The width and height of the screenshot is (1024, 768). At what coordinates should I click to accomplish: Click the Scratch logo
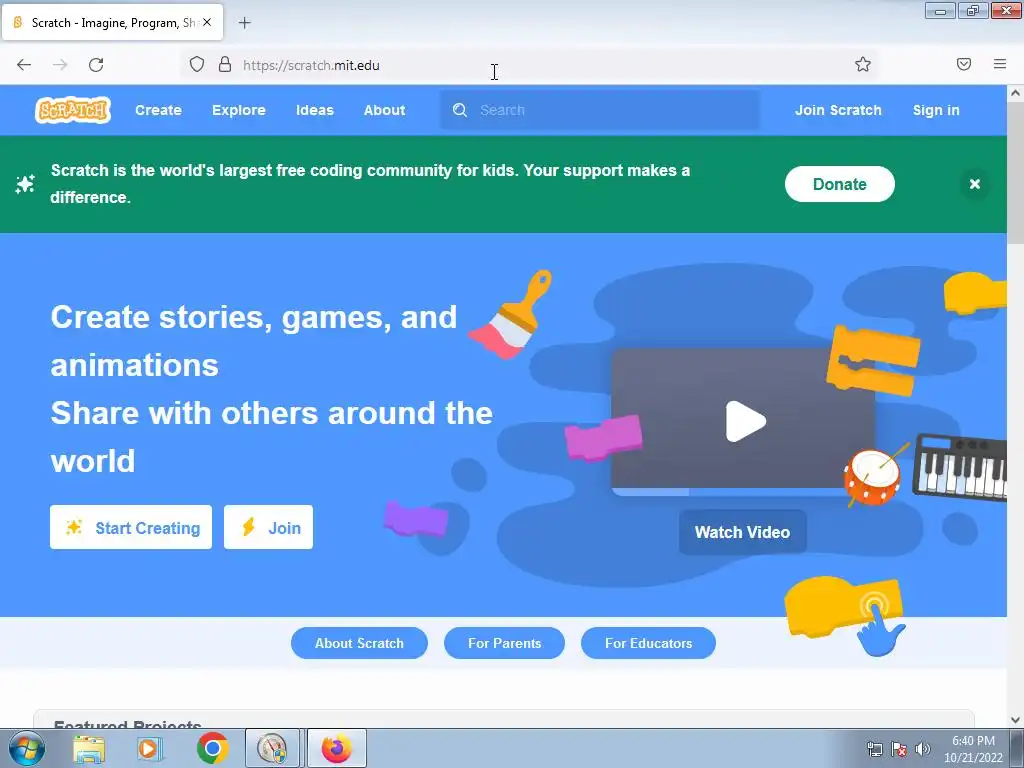73,110
